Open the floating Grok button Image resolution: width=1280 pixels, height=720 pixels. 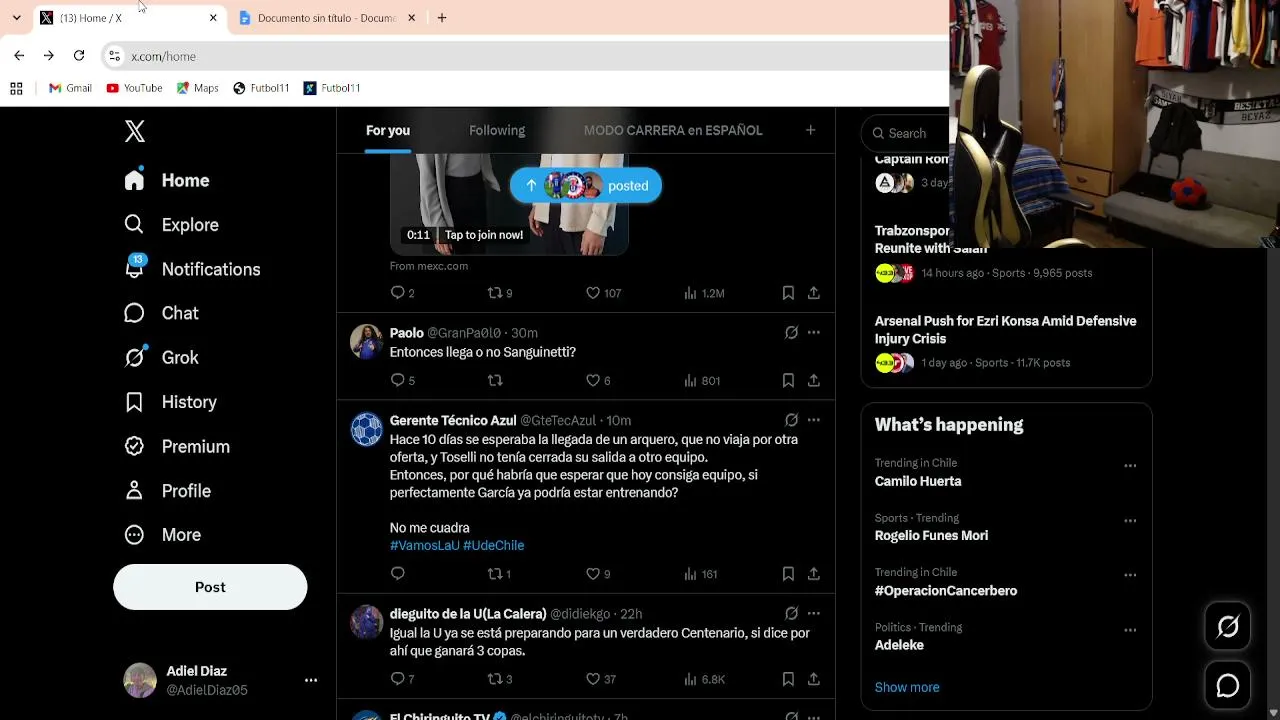[x=1228, y=627]
